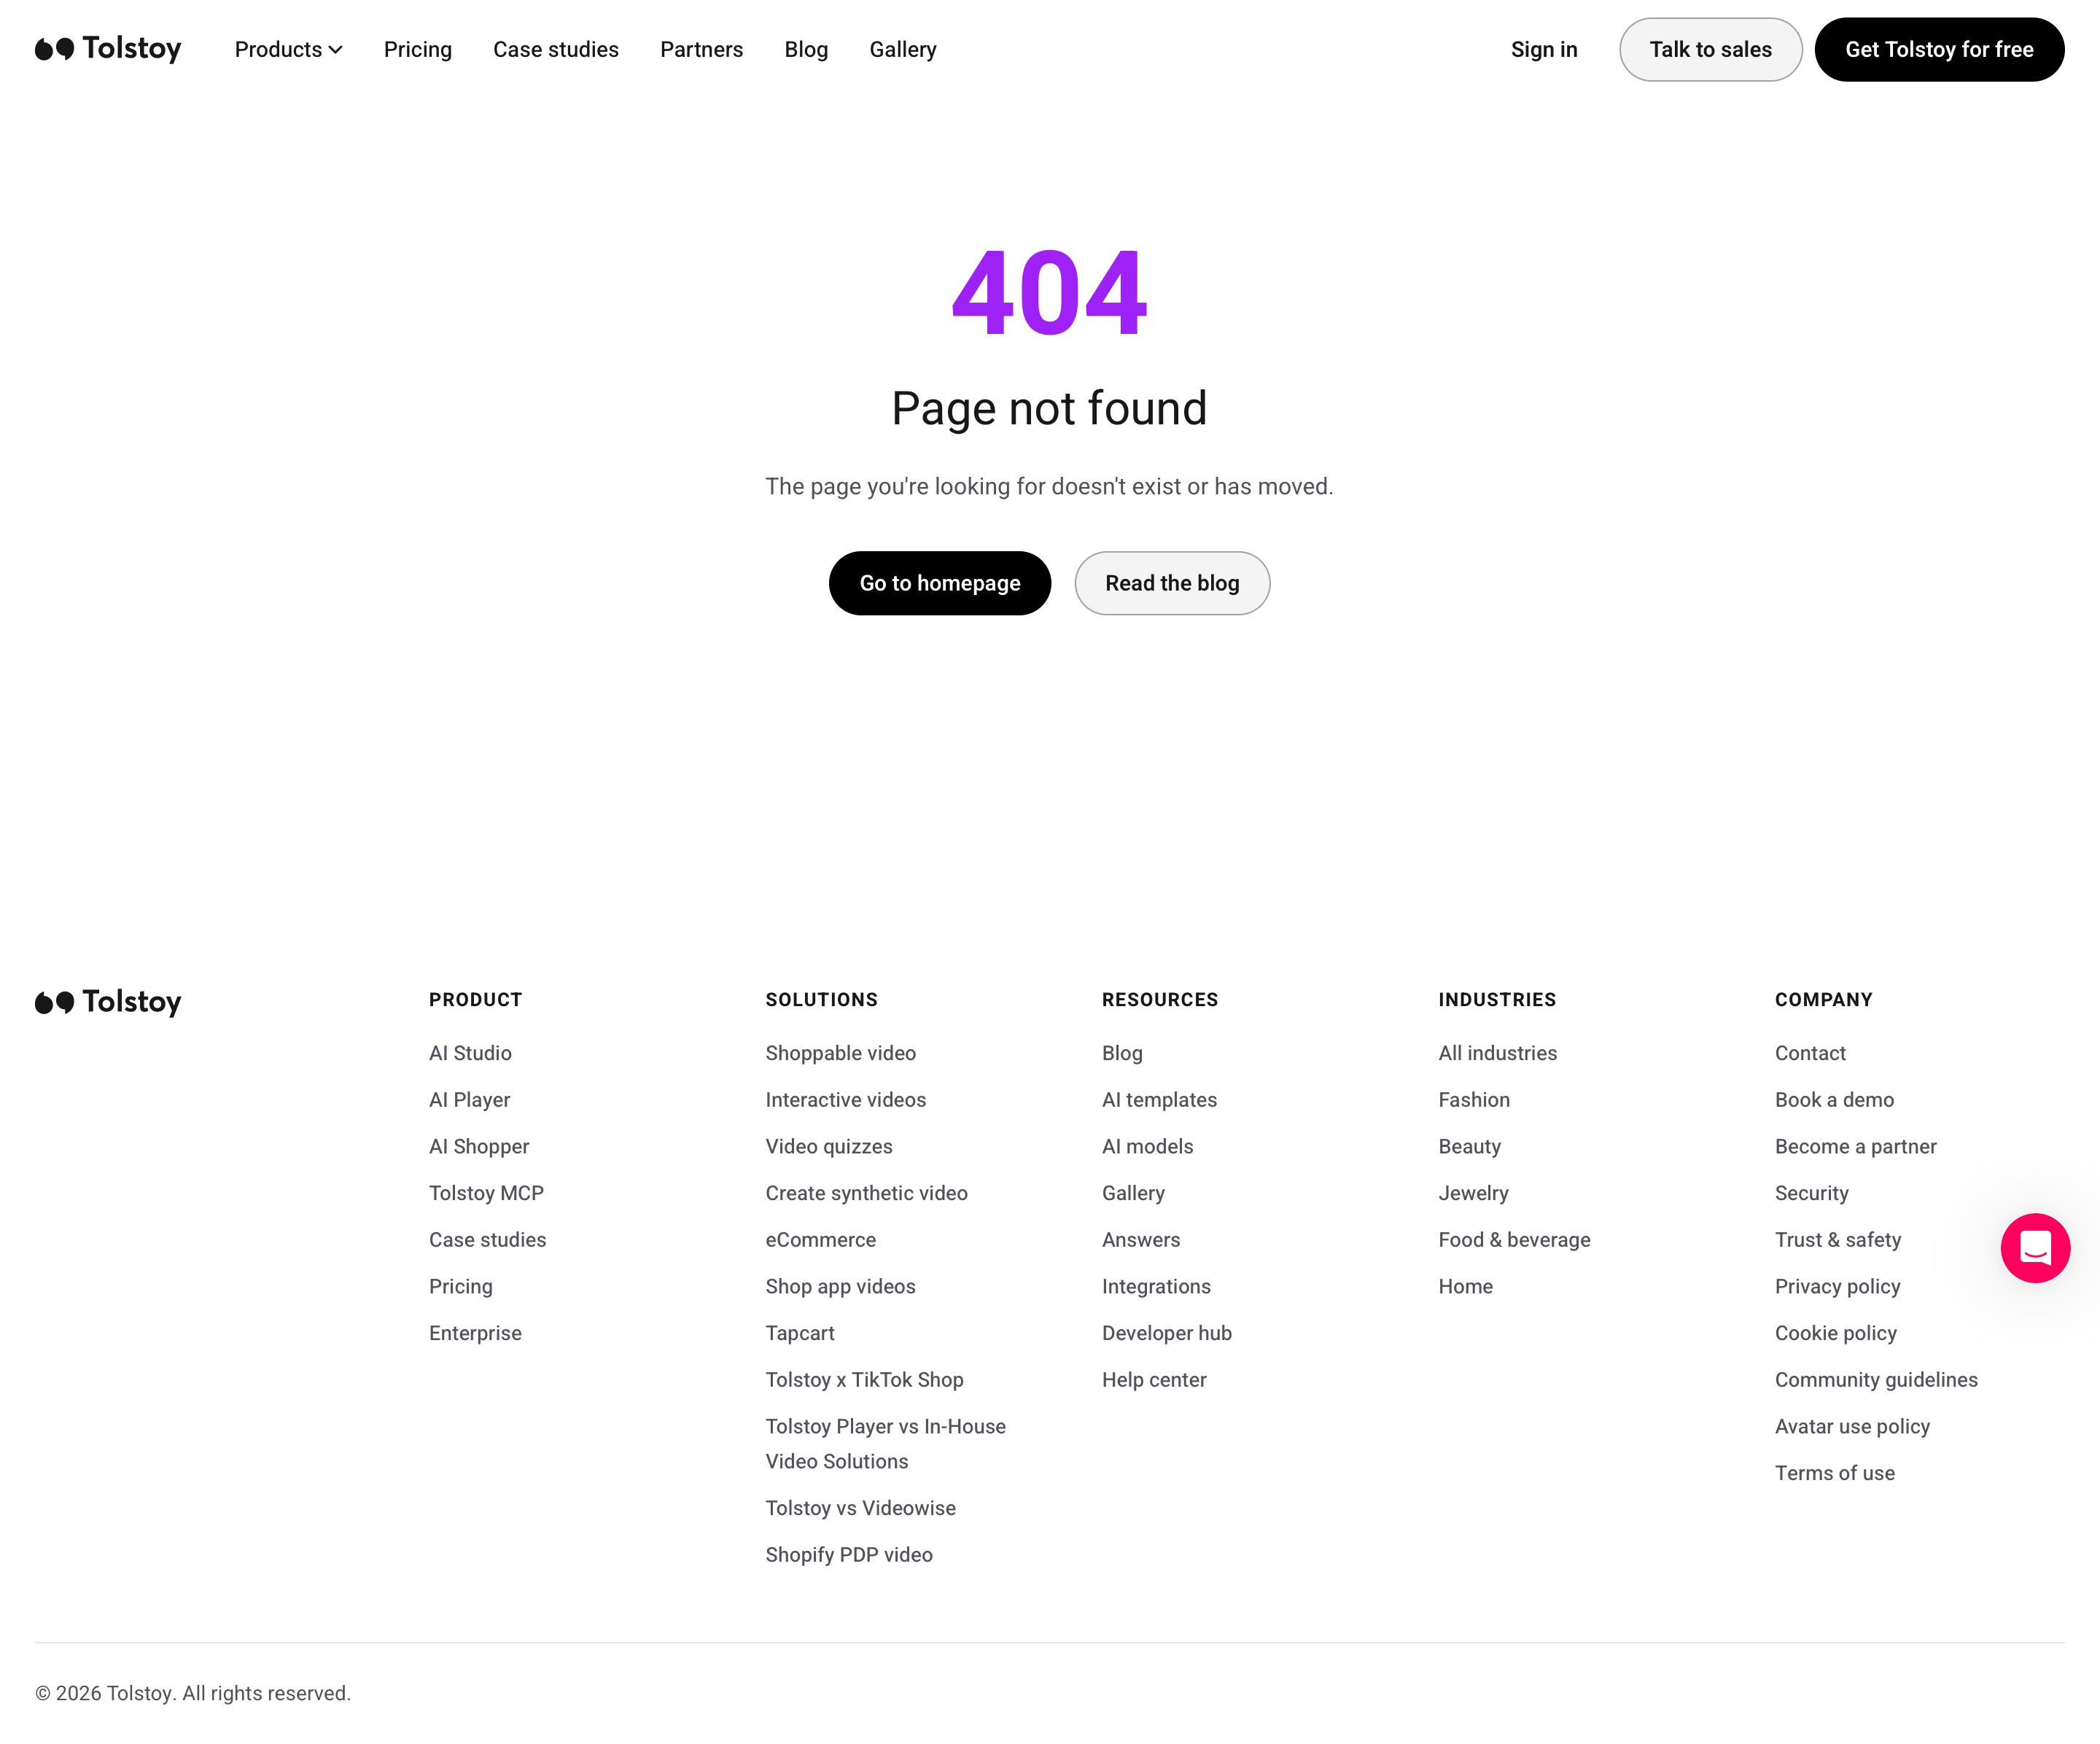Open Tolstoy x TikTok Shop link
Screen dimensions: 2100x1744
coord(865,1380)
